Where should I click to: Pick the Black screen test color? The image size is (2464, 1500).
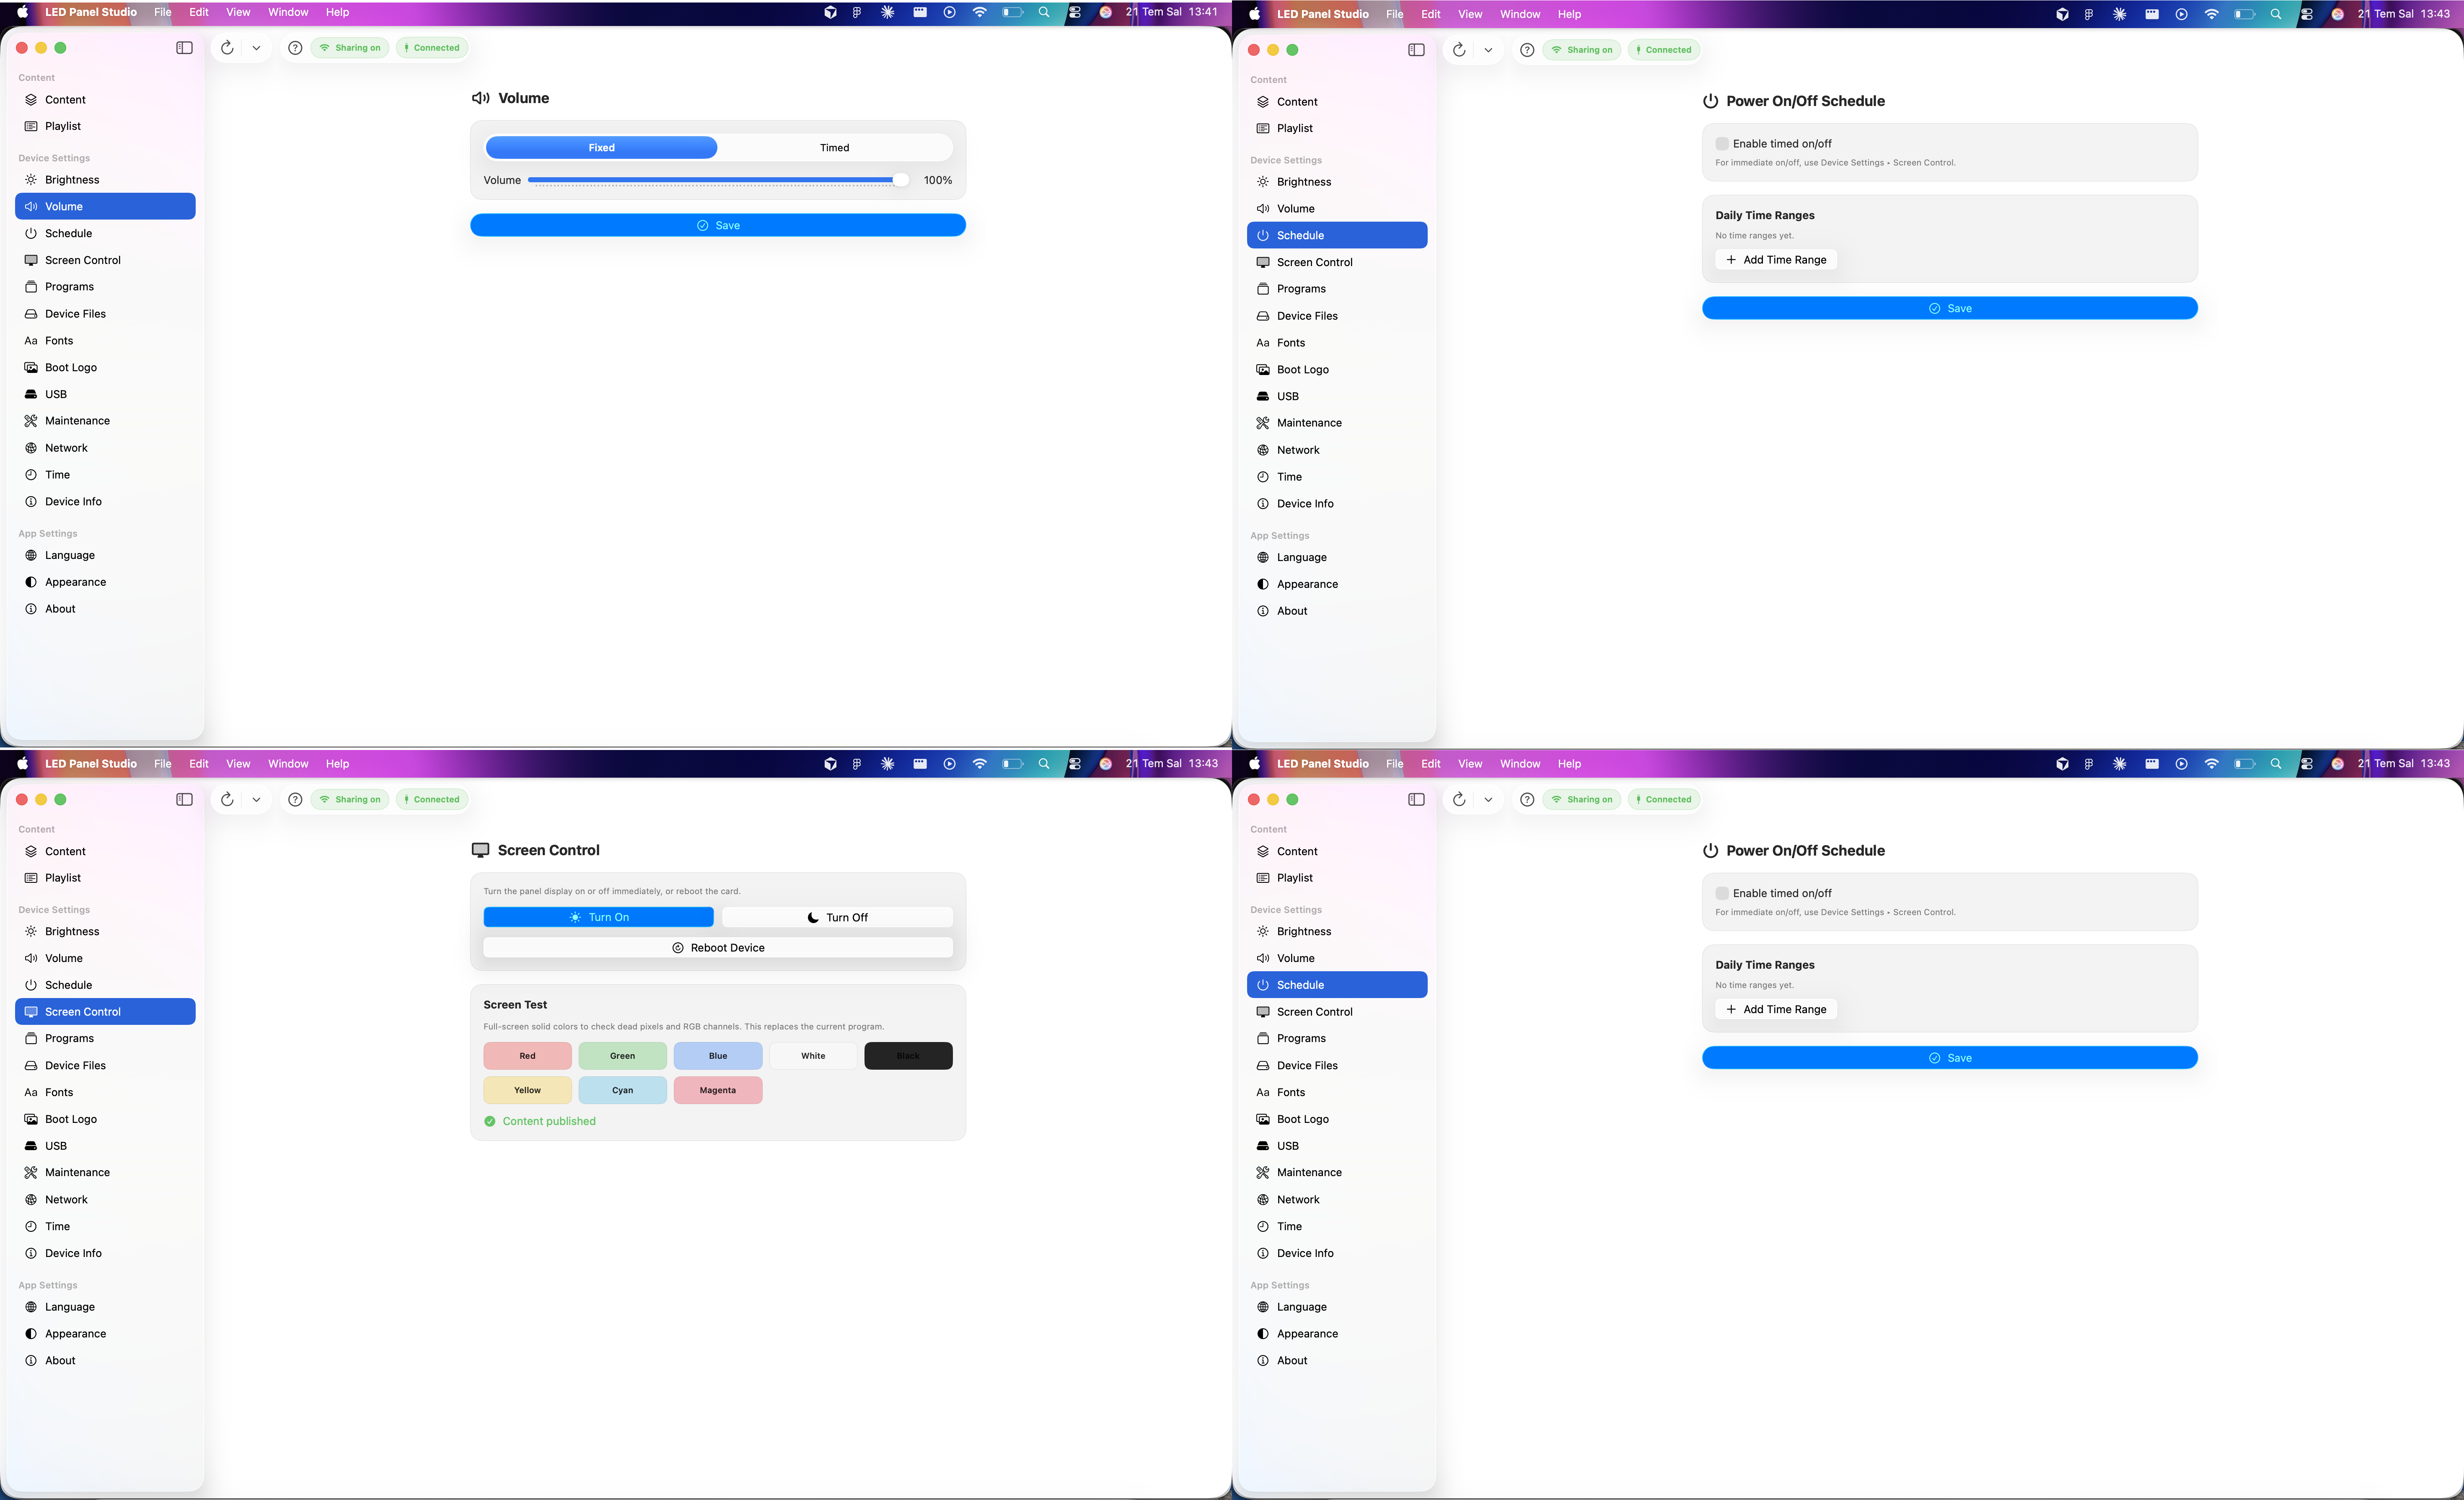(x=908, y=1056)
